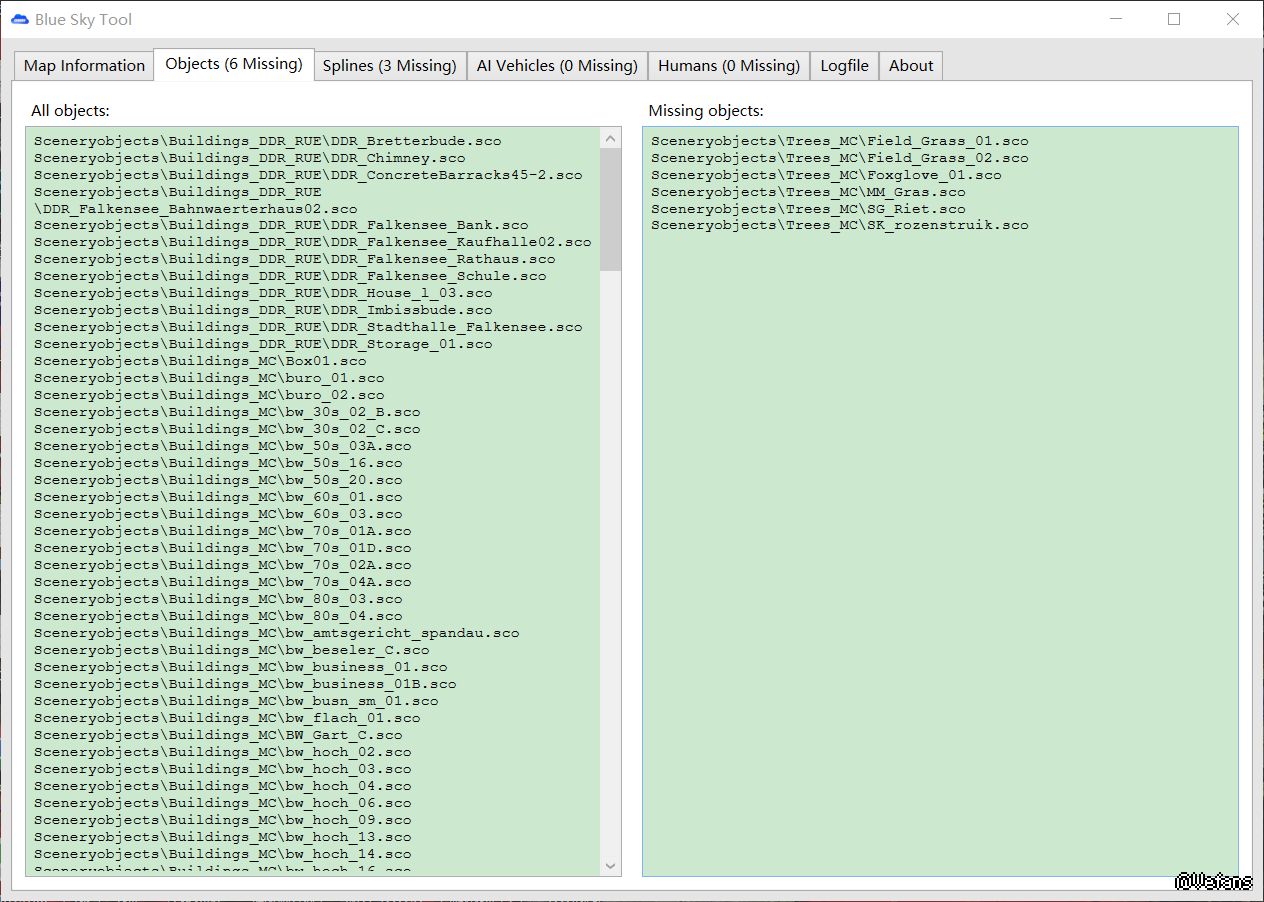Open the Logfile tab
This screenshot has height=902, width=1264.
[844, 66]
